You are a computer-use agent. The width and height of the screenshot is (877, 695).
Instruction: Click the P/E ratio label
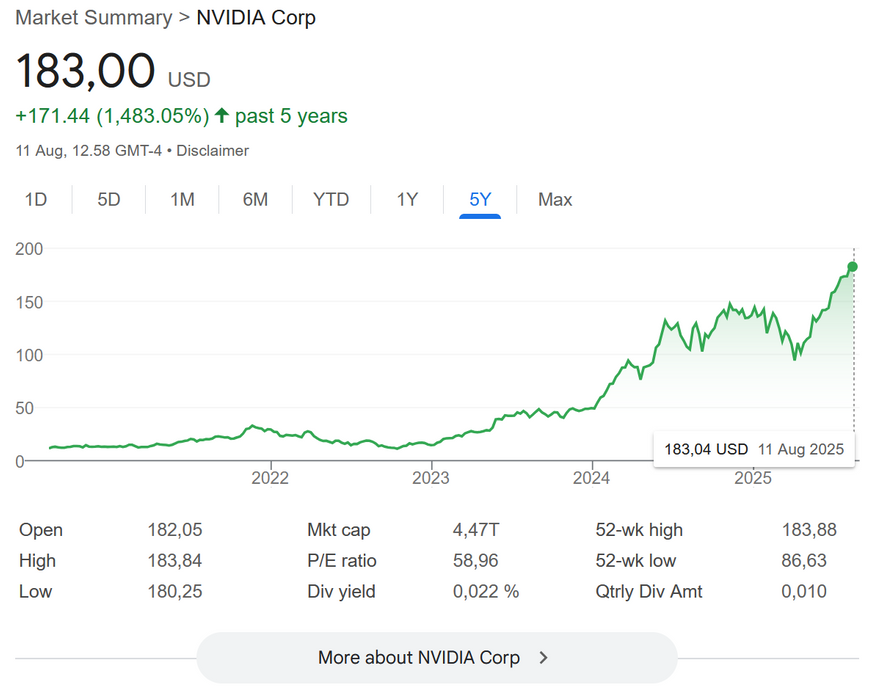(x=342, y=561)
